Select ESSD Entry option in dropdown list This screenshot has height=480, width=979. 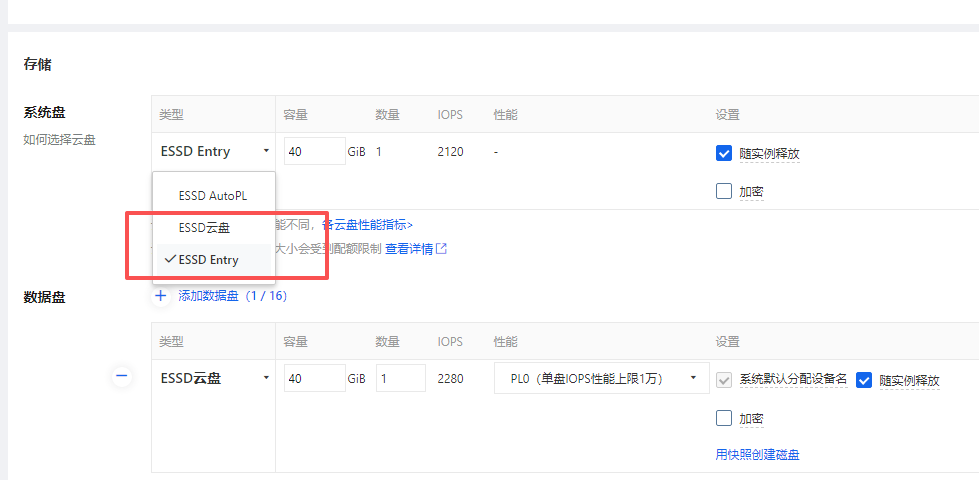pos(208,260)
